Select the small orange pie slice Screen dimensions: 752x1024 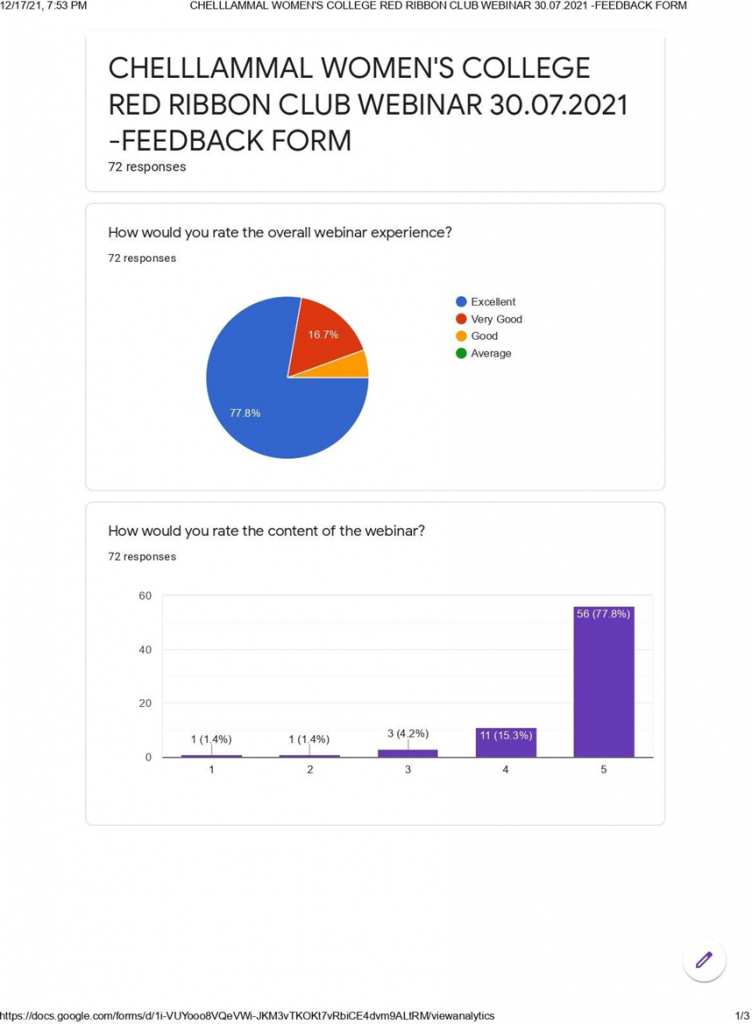pos(356,365)
